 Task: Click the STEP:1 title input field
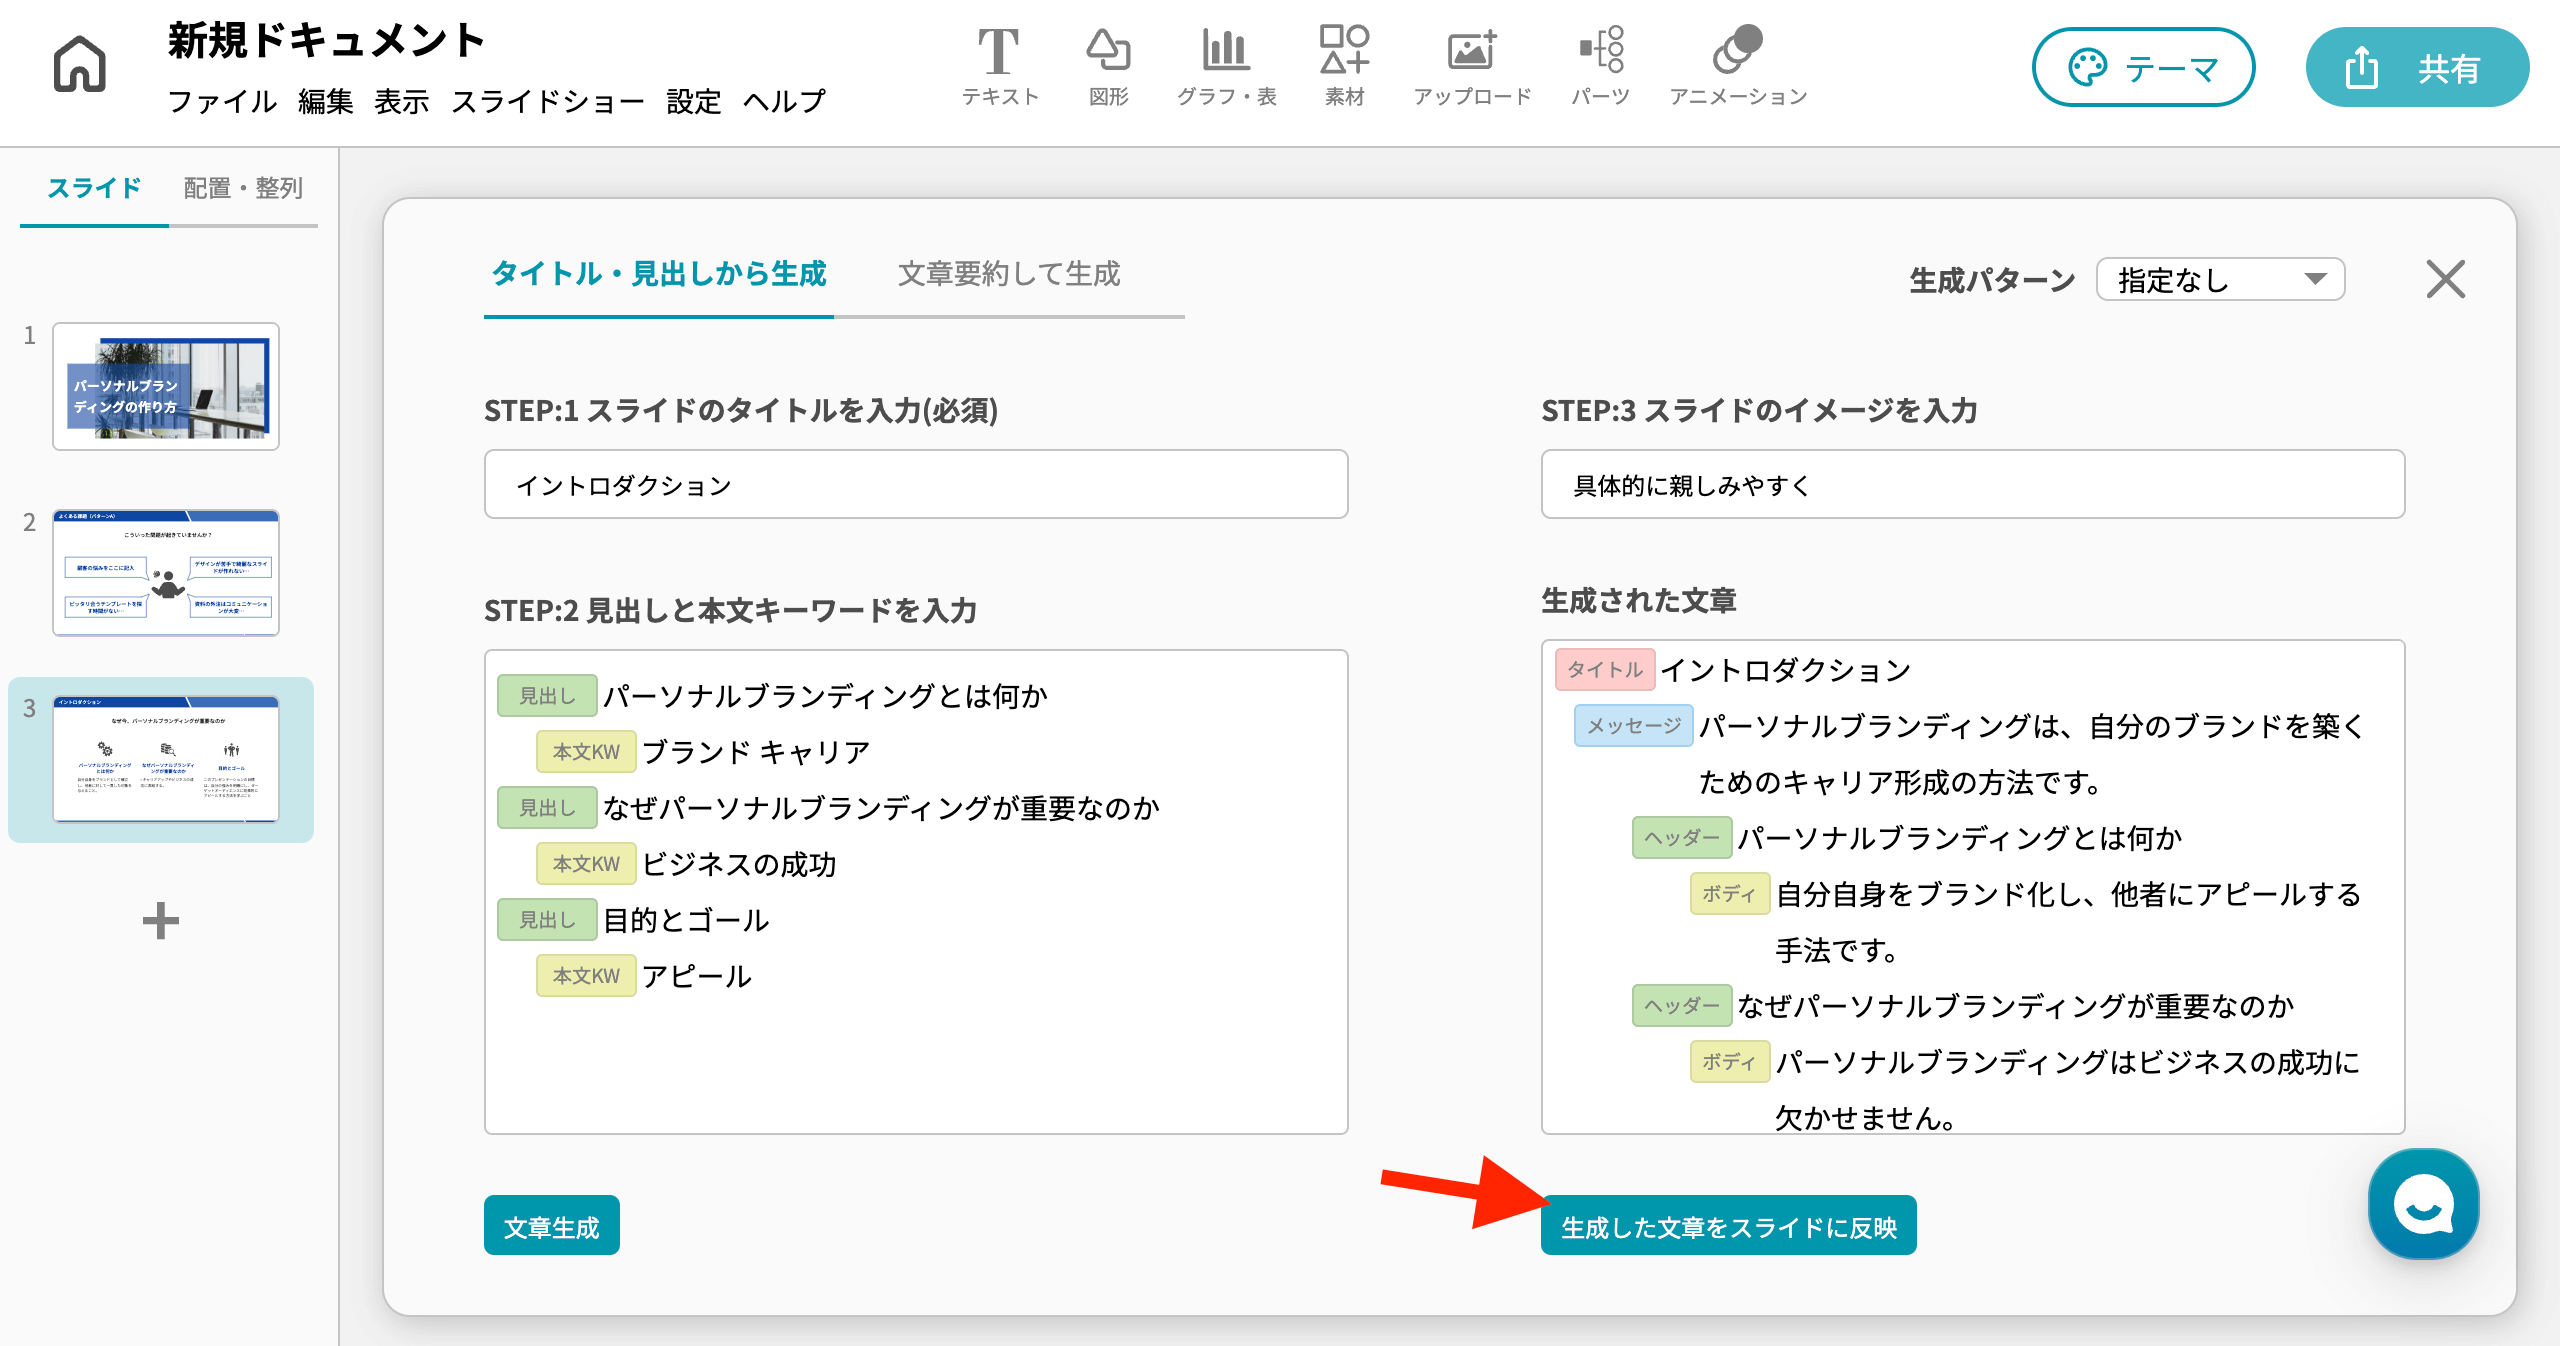point(916,485)
